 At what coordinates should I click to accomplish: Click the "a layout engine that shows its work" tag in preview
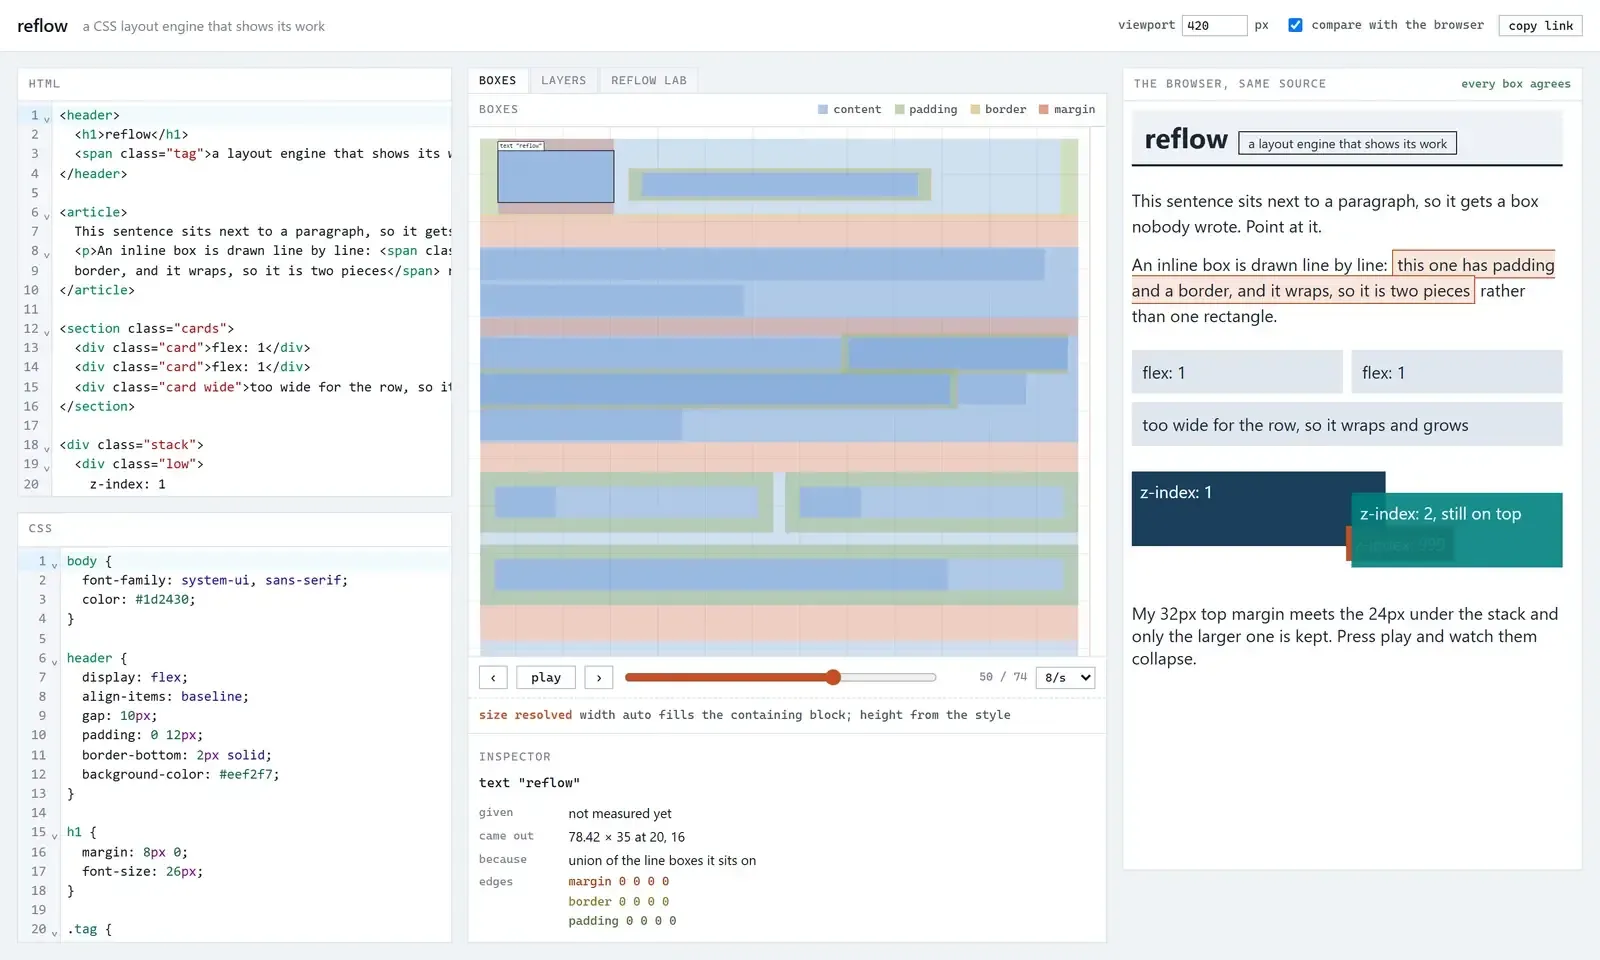click(1347, 143)
